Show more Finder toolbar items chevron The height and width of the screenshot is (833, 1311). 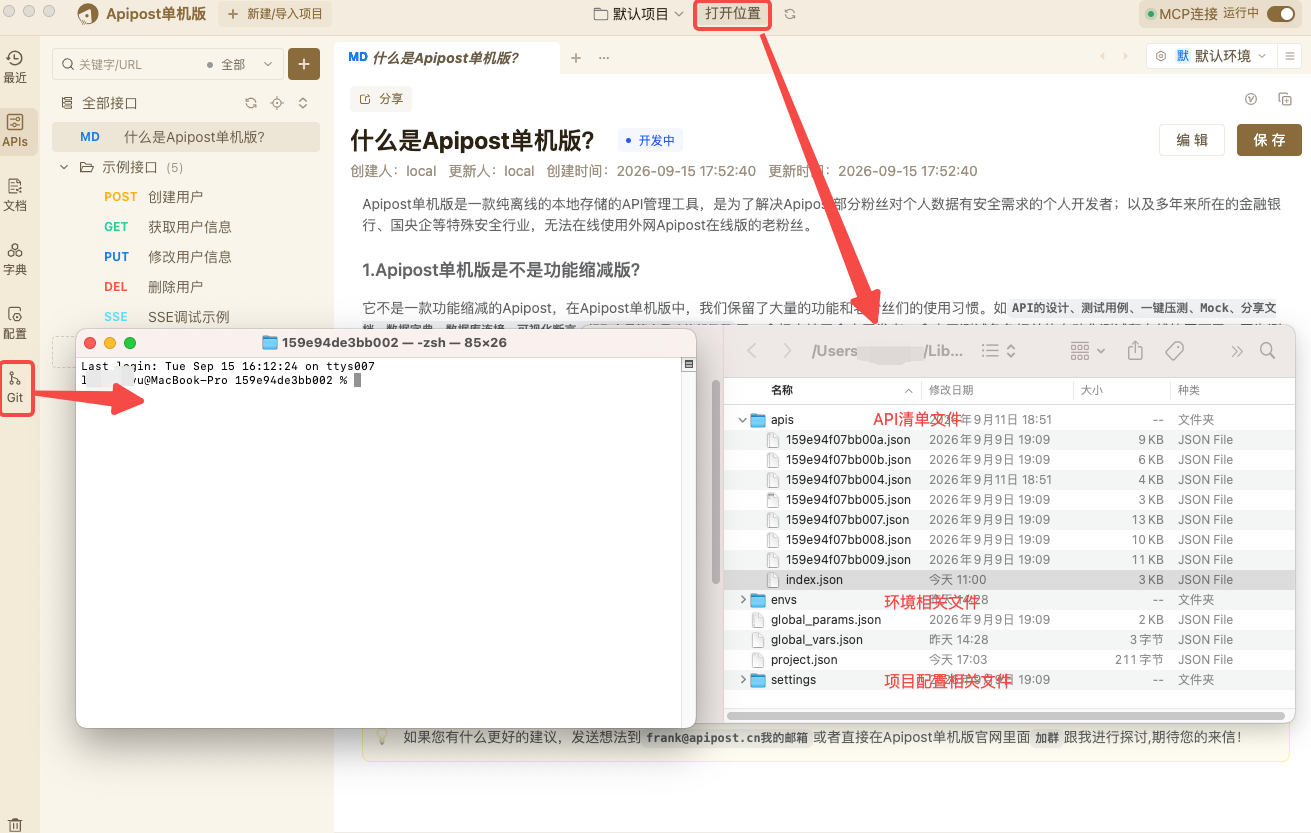[1237, 351]
